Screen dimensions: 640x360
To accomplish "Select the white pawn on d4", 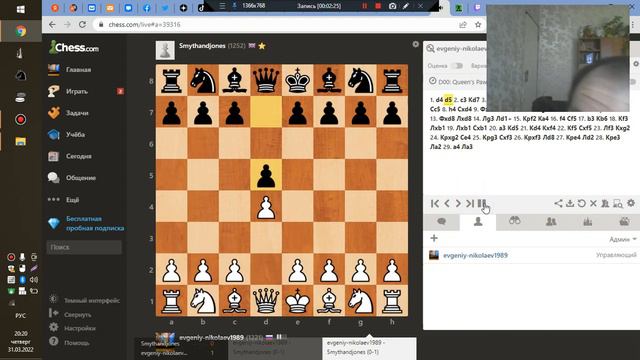I will pos(266,207).
